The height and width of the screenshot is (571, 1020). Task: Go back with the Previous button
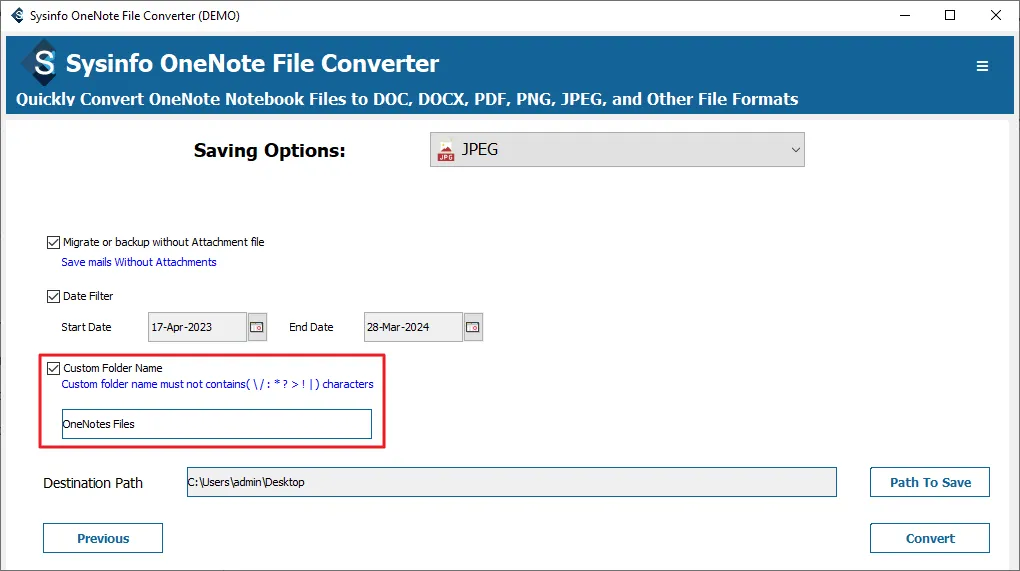tap(103, 538)
